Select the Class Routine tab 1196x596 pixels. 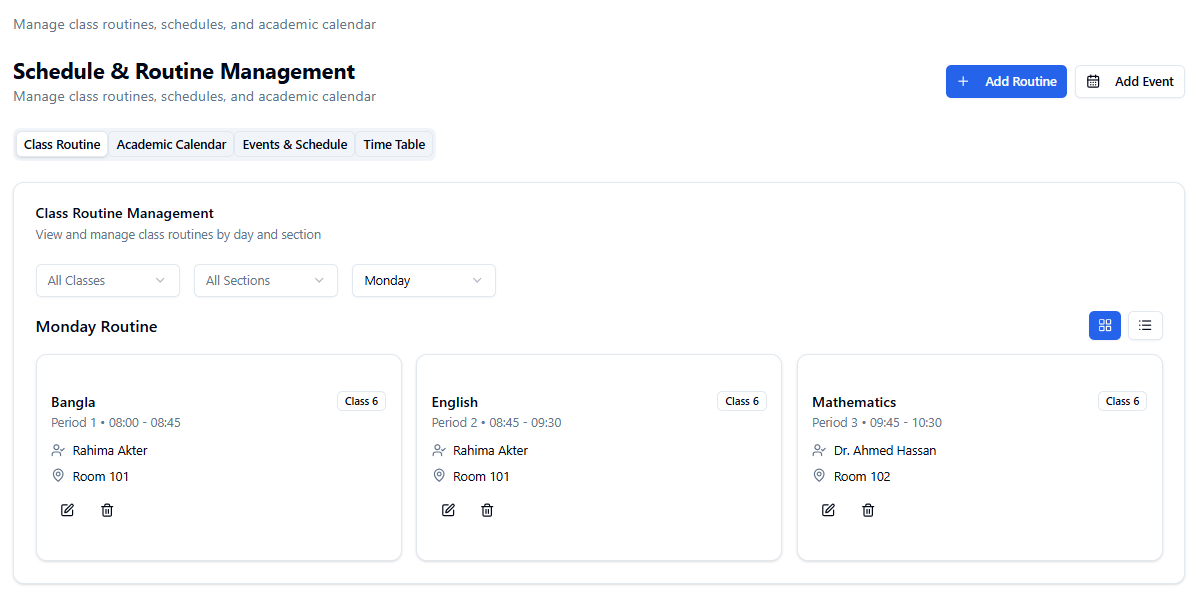click(62, 145)
